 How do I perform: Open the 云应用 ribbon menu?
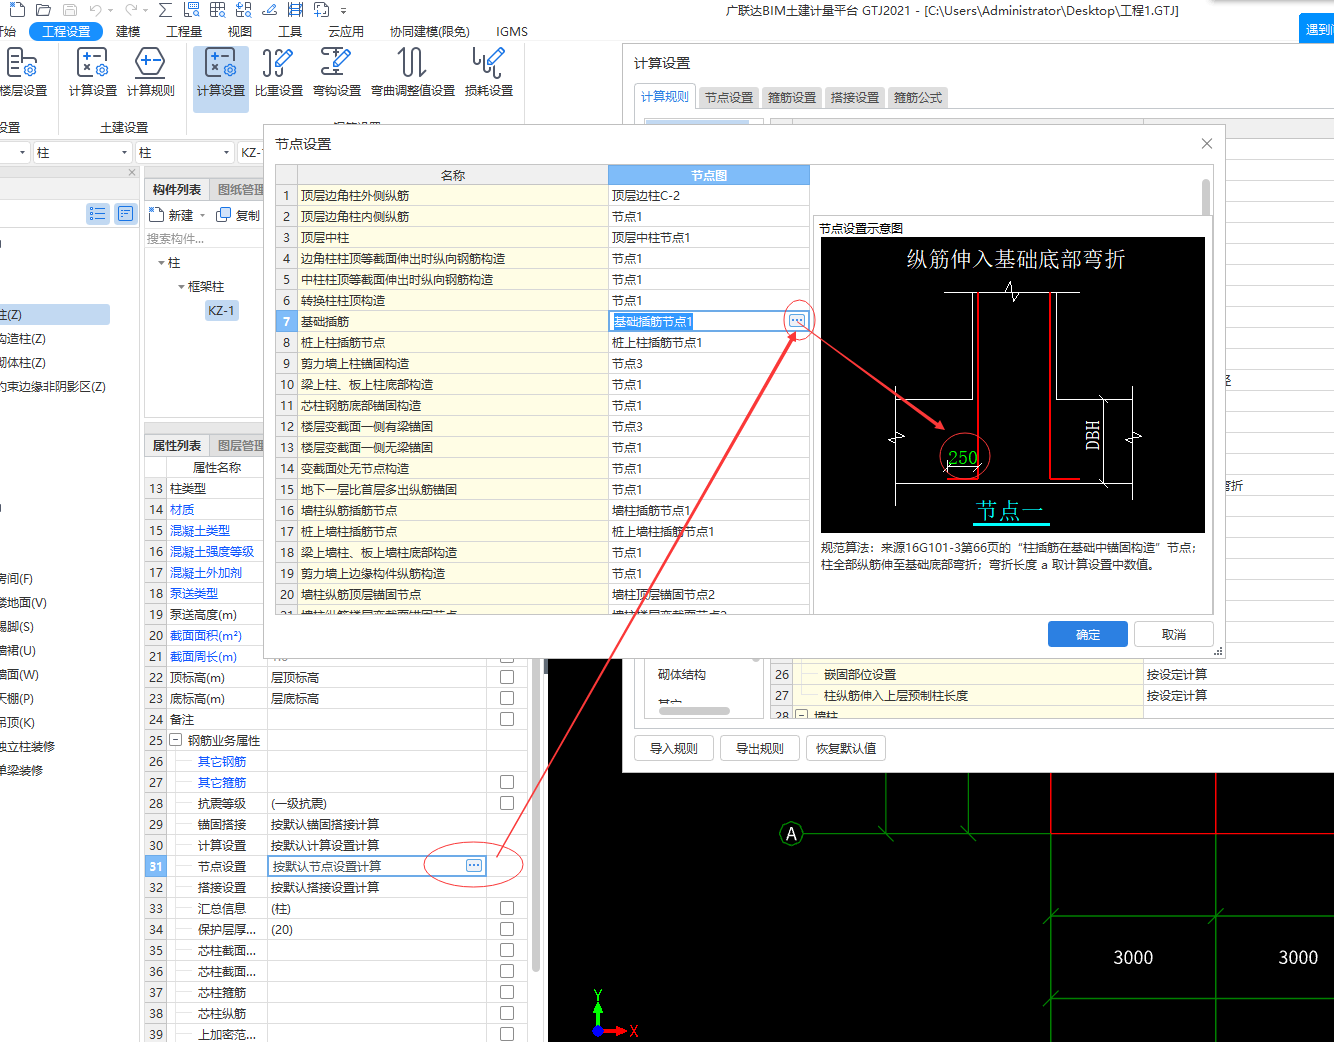point(346,32)
